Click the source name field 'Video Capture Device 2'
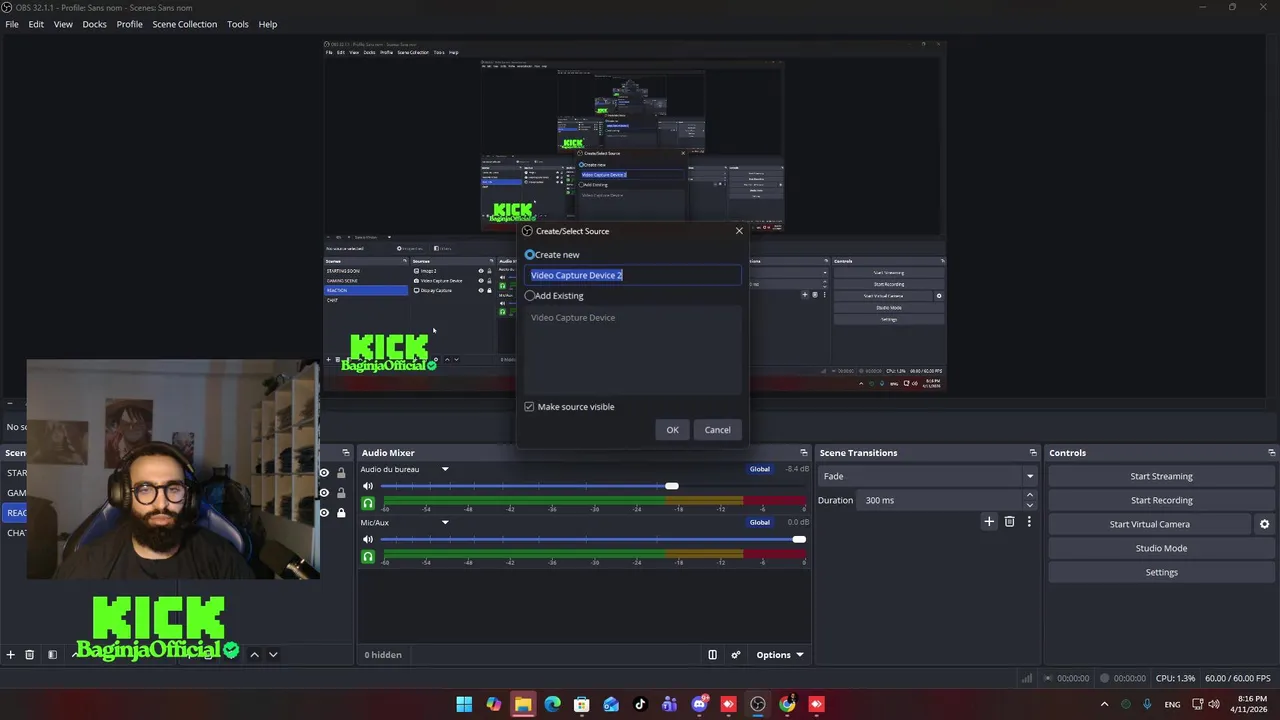 633,275
